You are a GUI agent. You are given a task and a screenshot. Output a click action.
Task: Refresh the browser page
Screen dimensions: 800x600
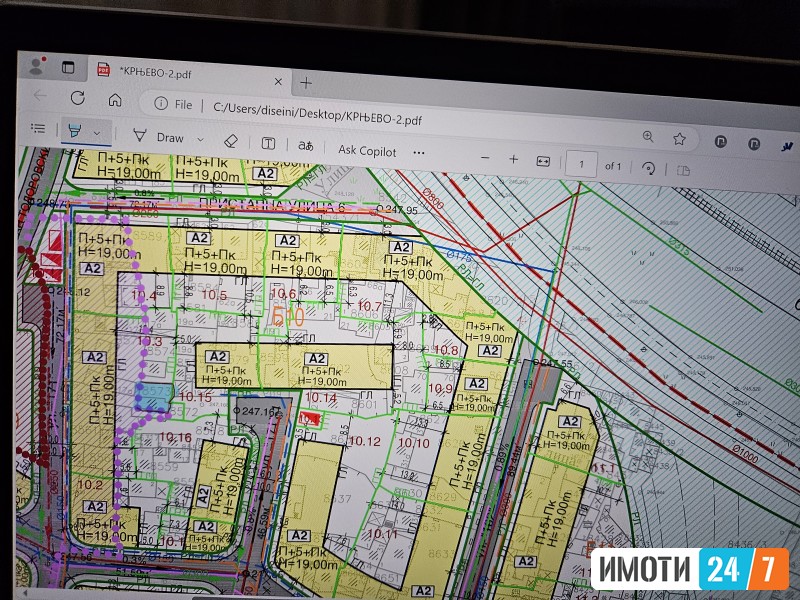[77, 97]
